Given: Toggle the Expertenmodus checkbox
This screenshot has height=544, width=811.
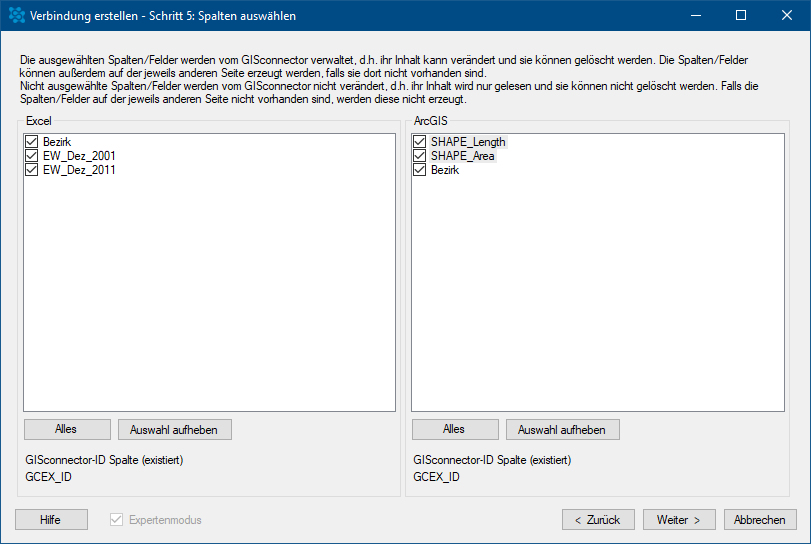Looking at the screenshot, I should tap(116, 520).
